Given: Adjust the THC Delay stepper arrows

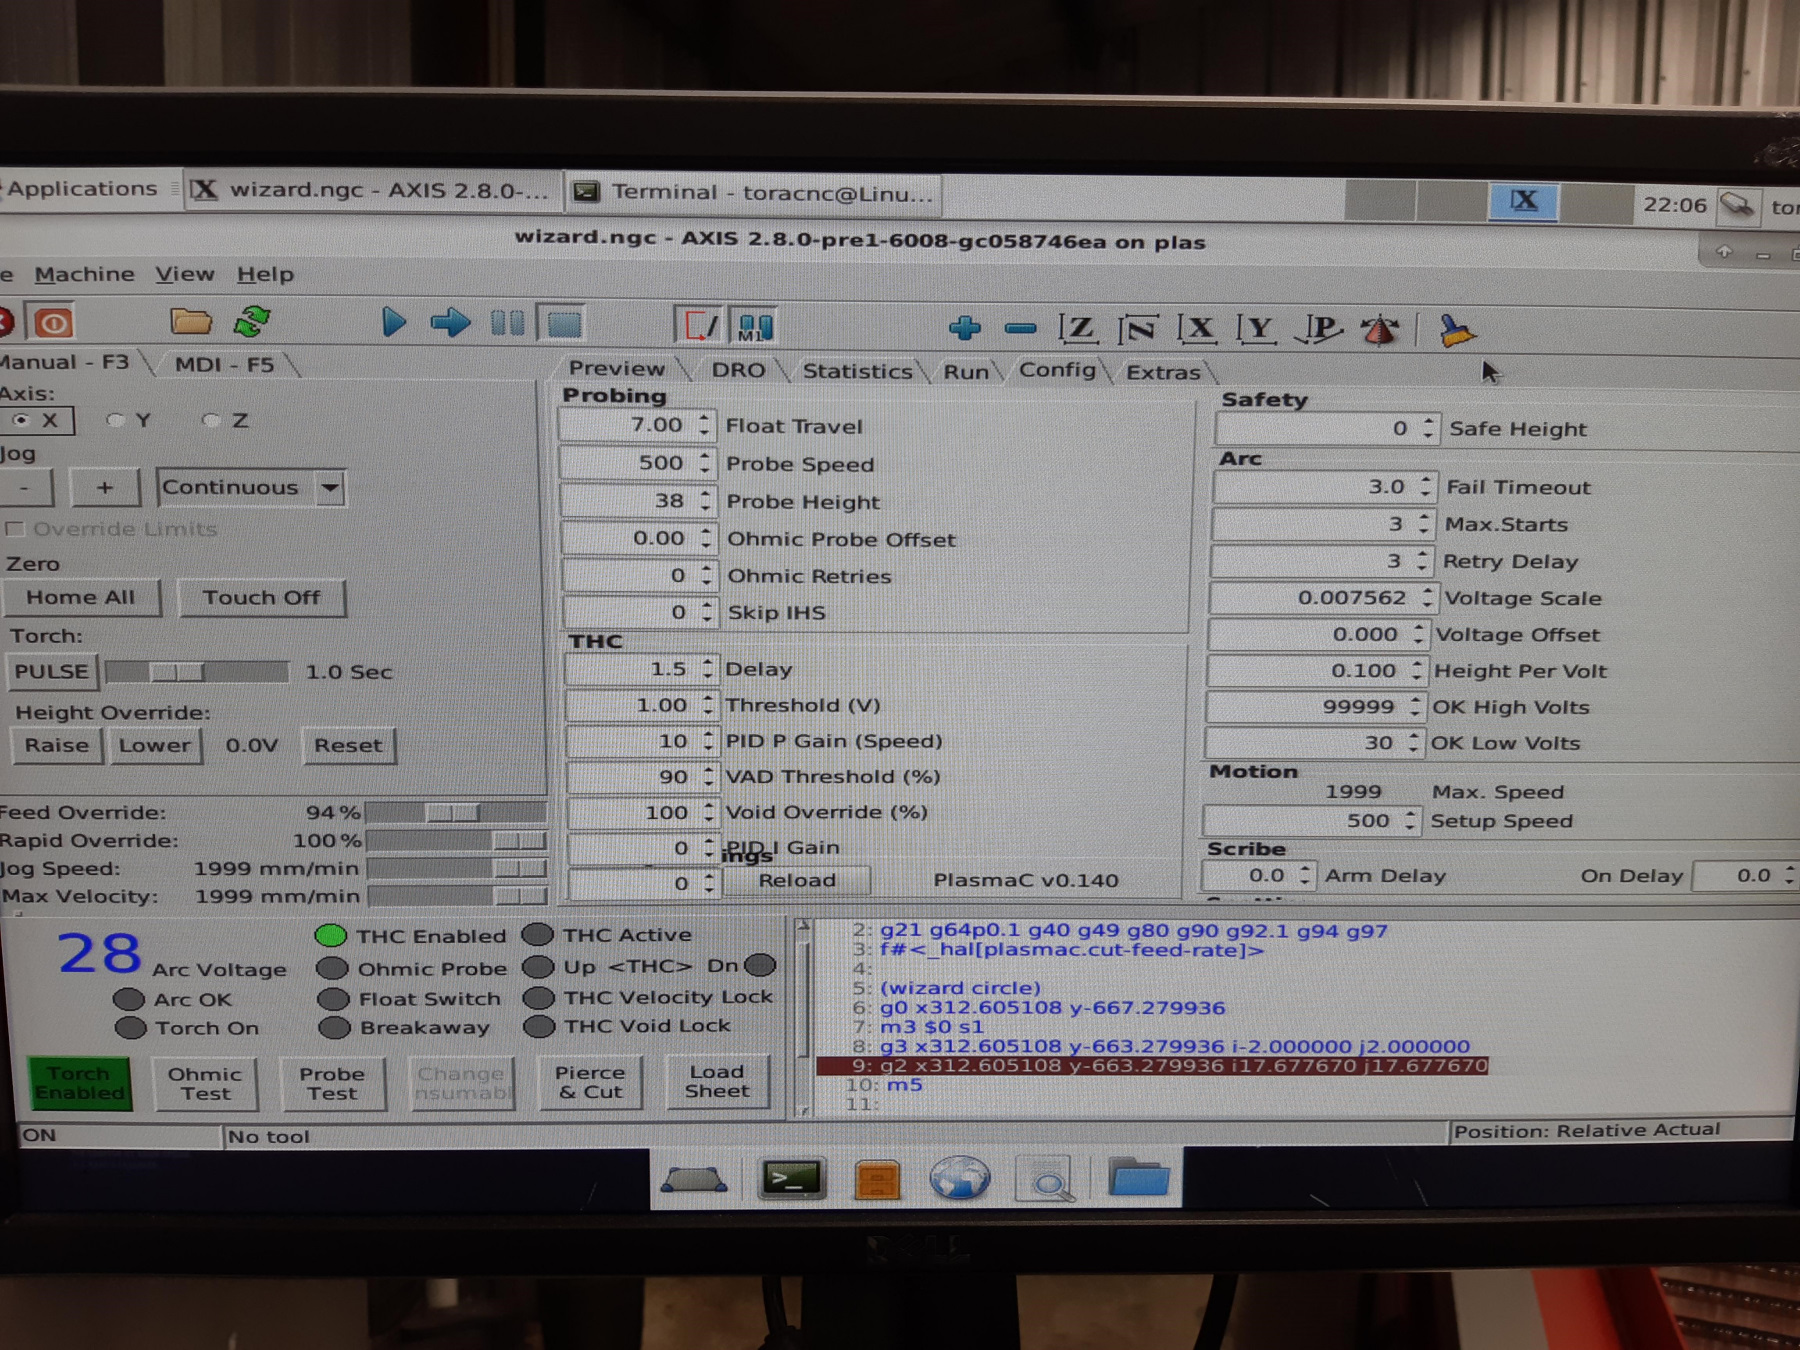Looking at the screenshot, I should [708, 668].
